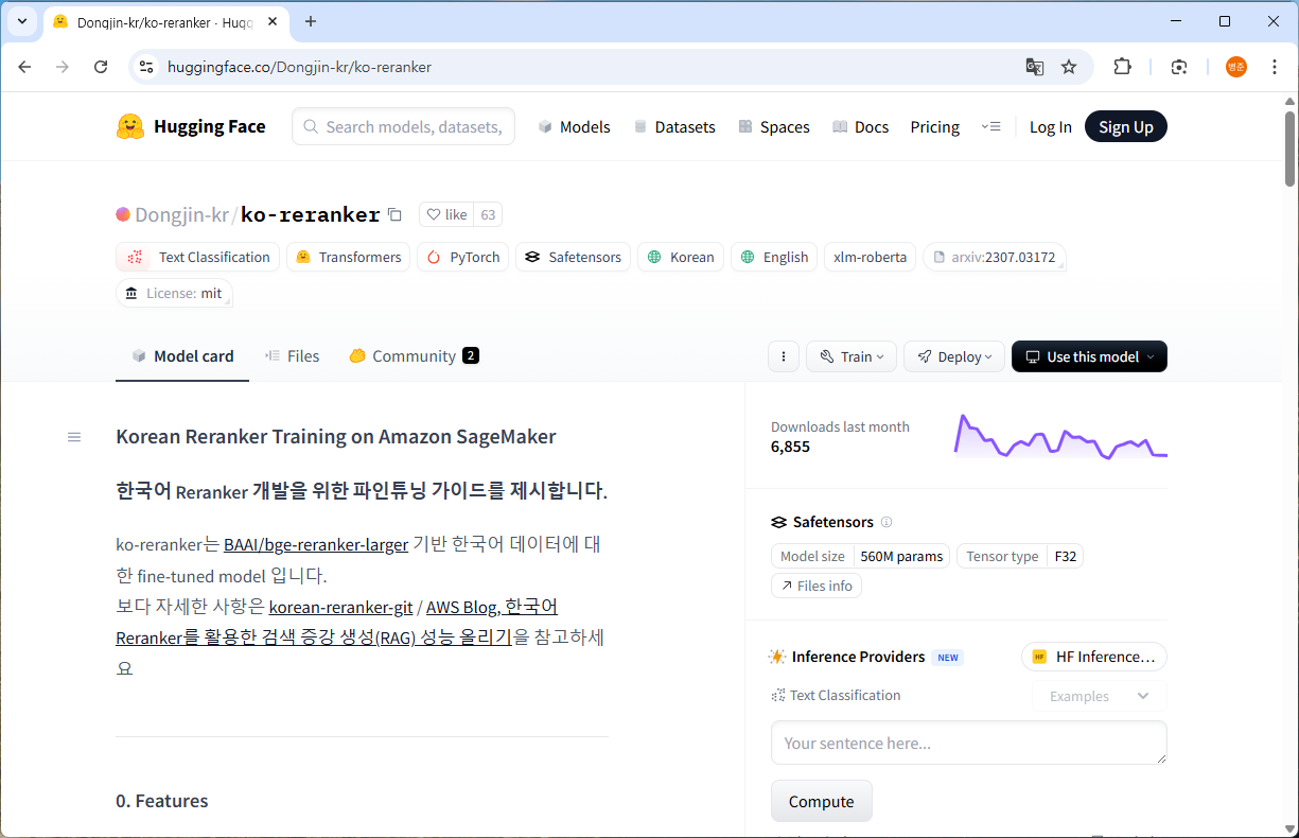Expand the Train dropdown
The image size is (1299, 838).
click(x=851, y=357)
